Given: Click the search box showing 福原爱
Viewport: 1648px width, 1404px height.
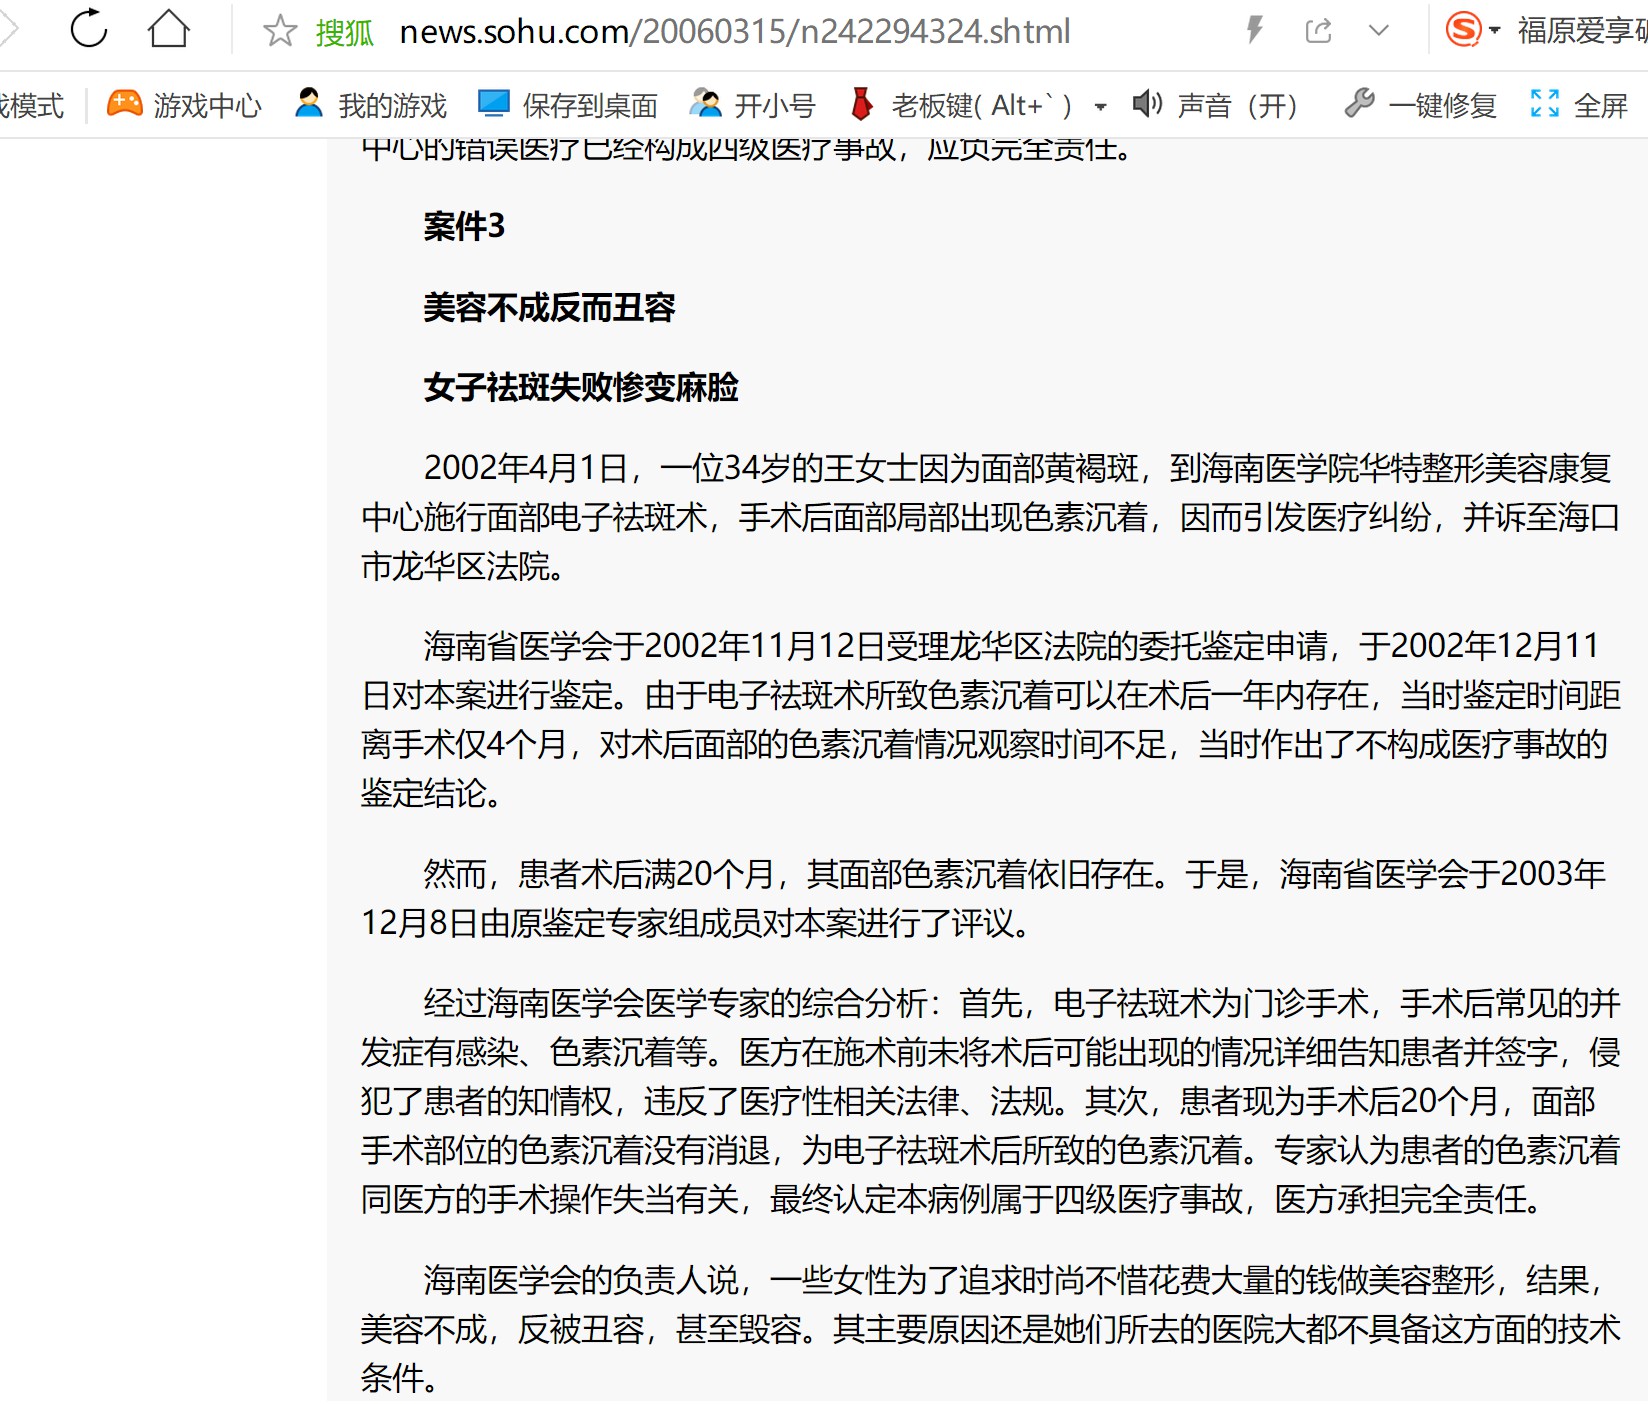Looking at the screenshot, I should click(x=1582, y=31).
